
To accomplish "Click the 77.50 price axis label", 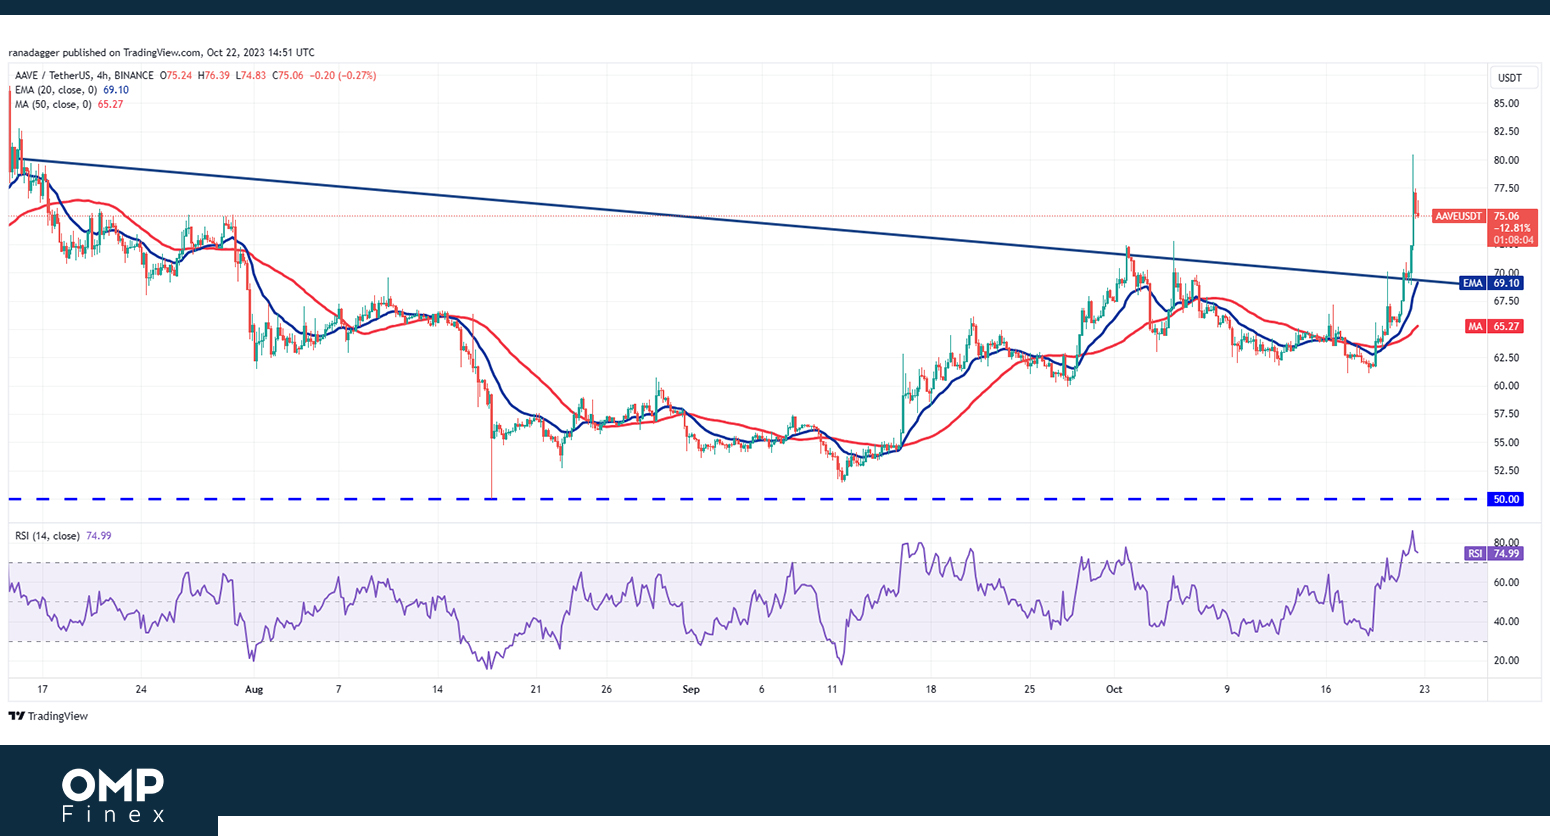I will pyautogui.click(x=1506, y=188).
